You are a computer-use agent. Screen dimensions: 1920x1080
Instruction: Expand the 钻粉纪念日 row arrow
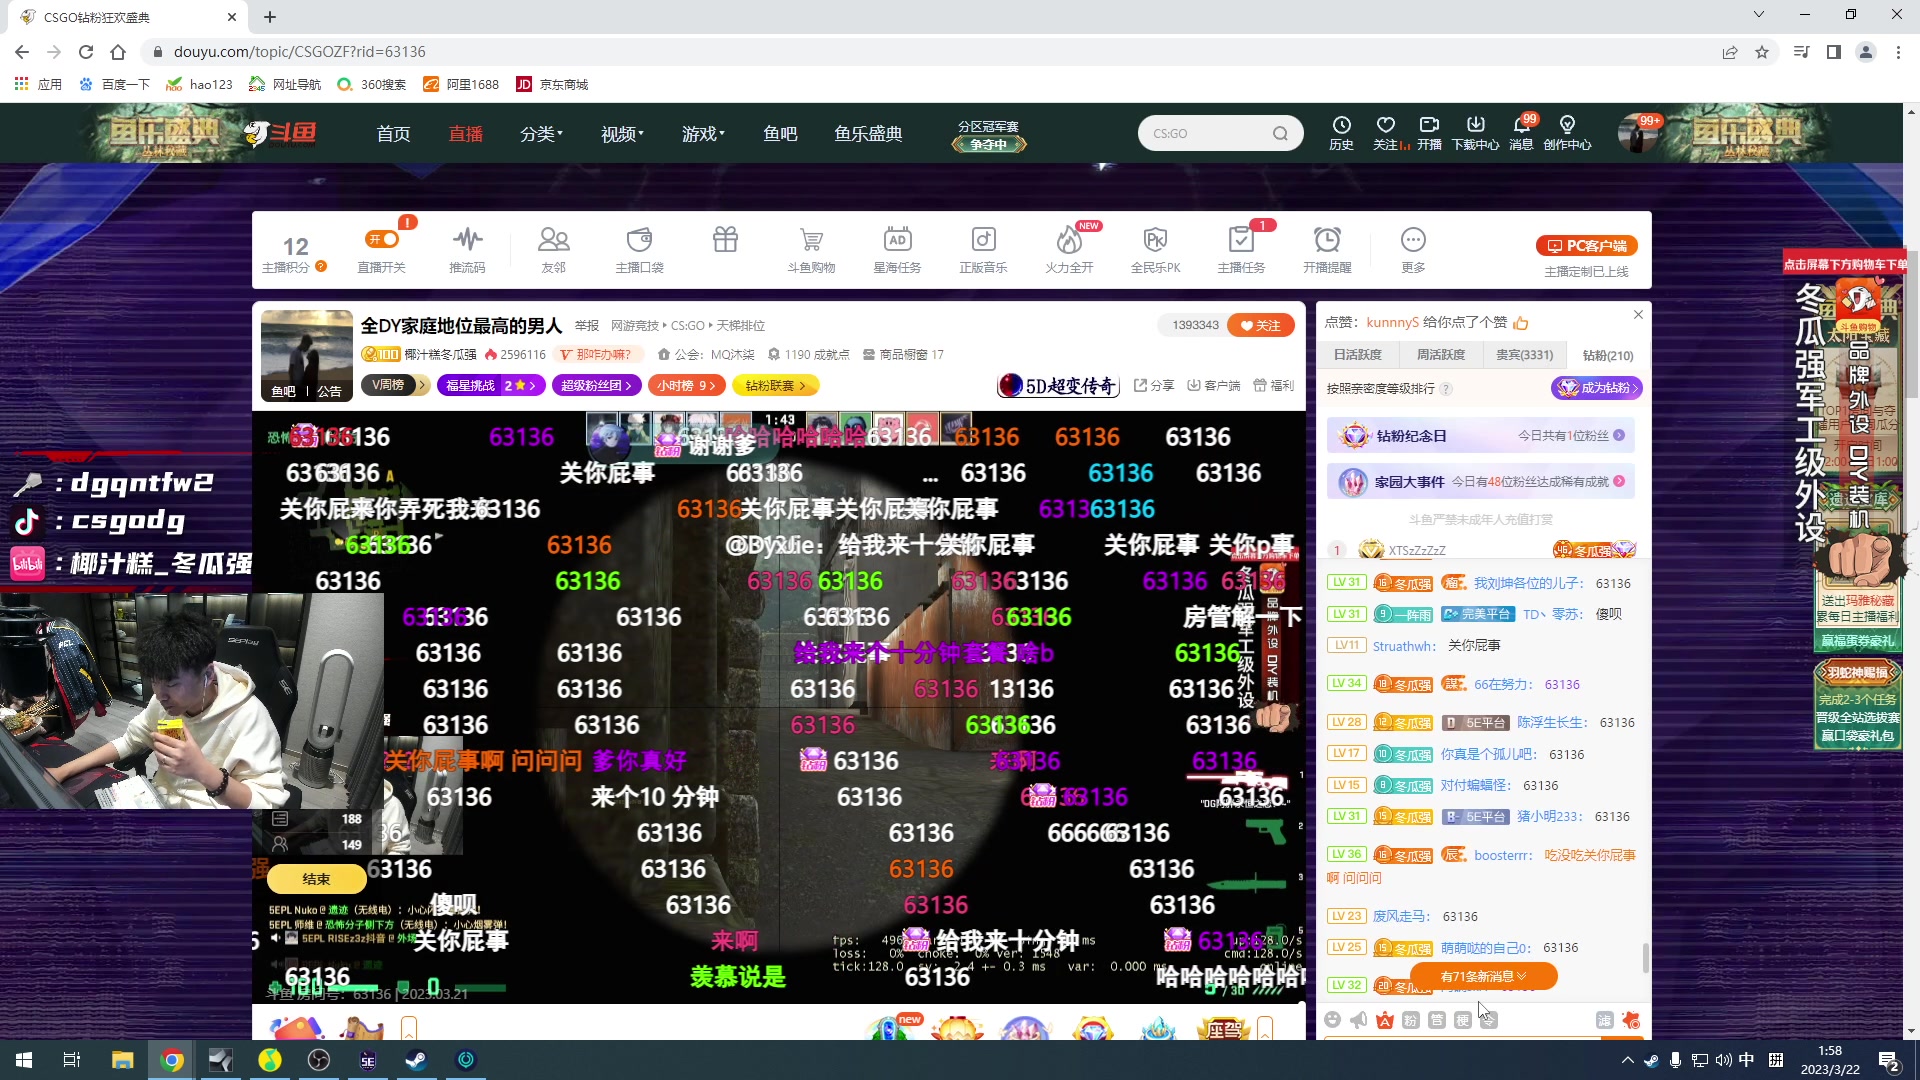(x=1619, y=435)
